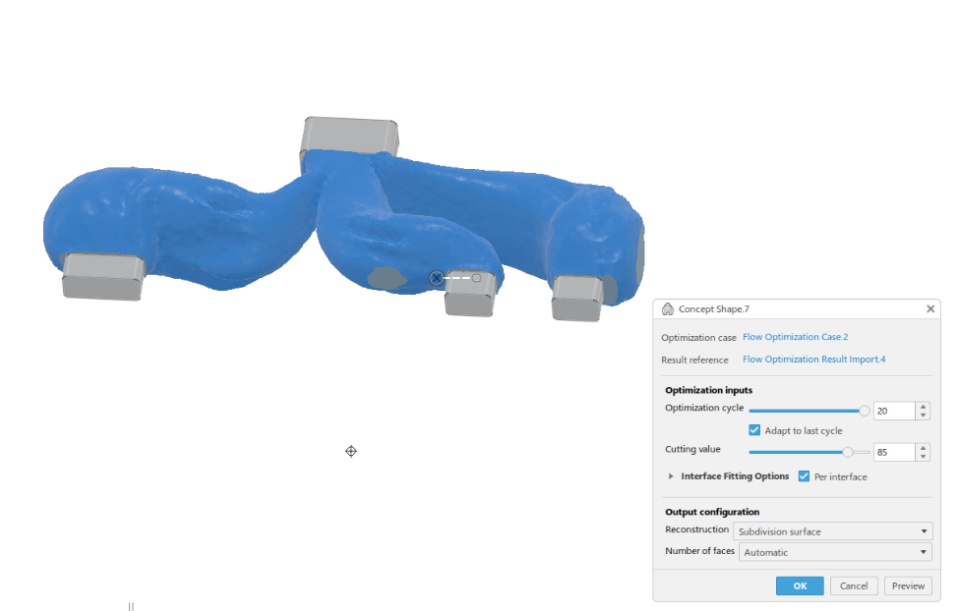Click the Cutting value slider handle

[847, 452]
